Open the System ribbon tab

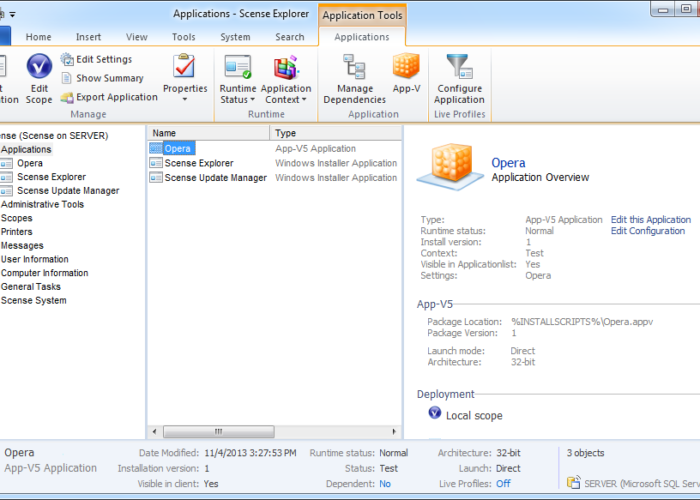click(236, 37)
